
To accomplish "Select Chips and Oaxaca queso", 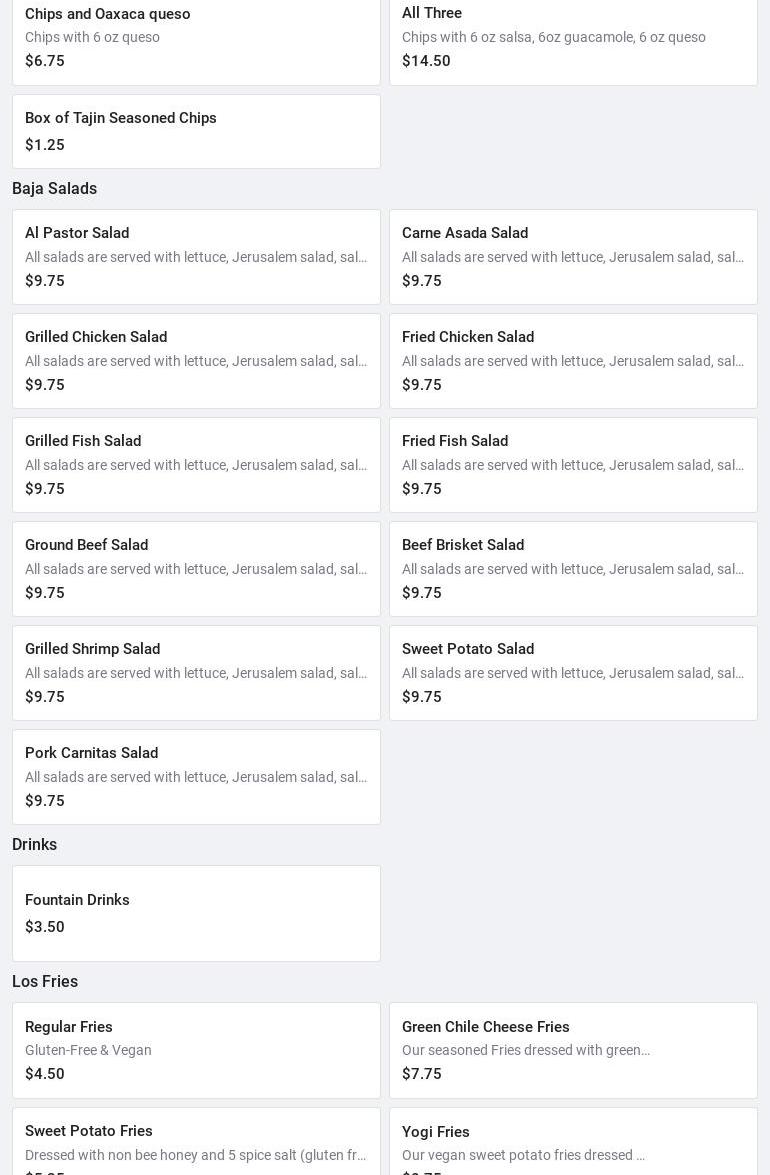I will 196,38.
